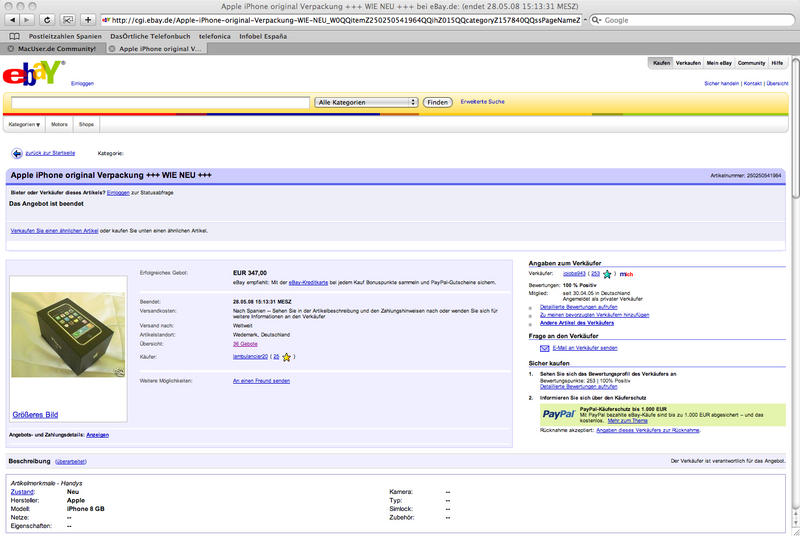
Task: Open the telefonica bookmark
Action: (214, 36)
